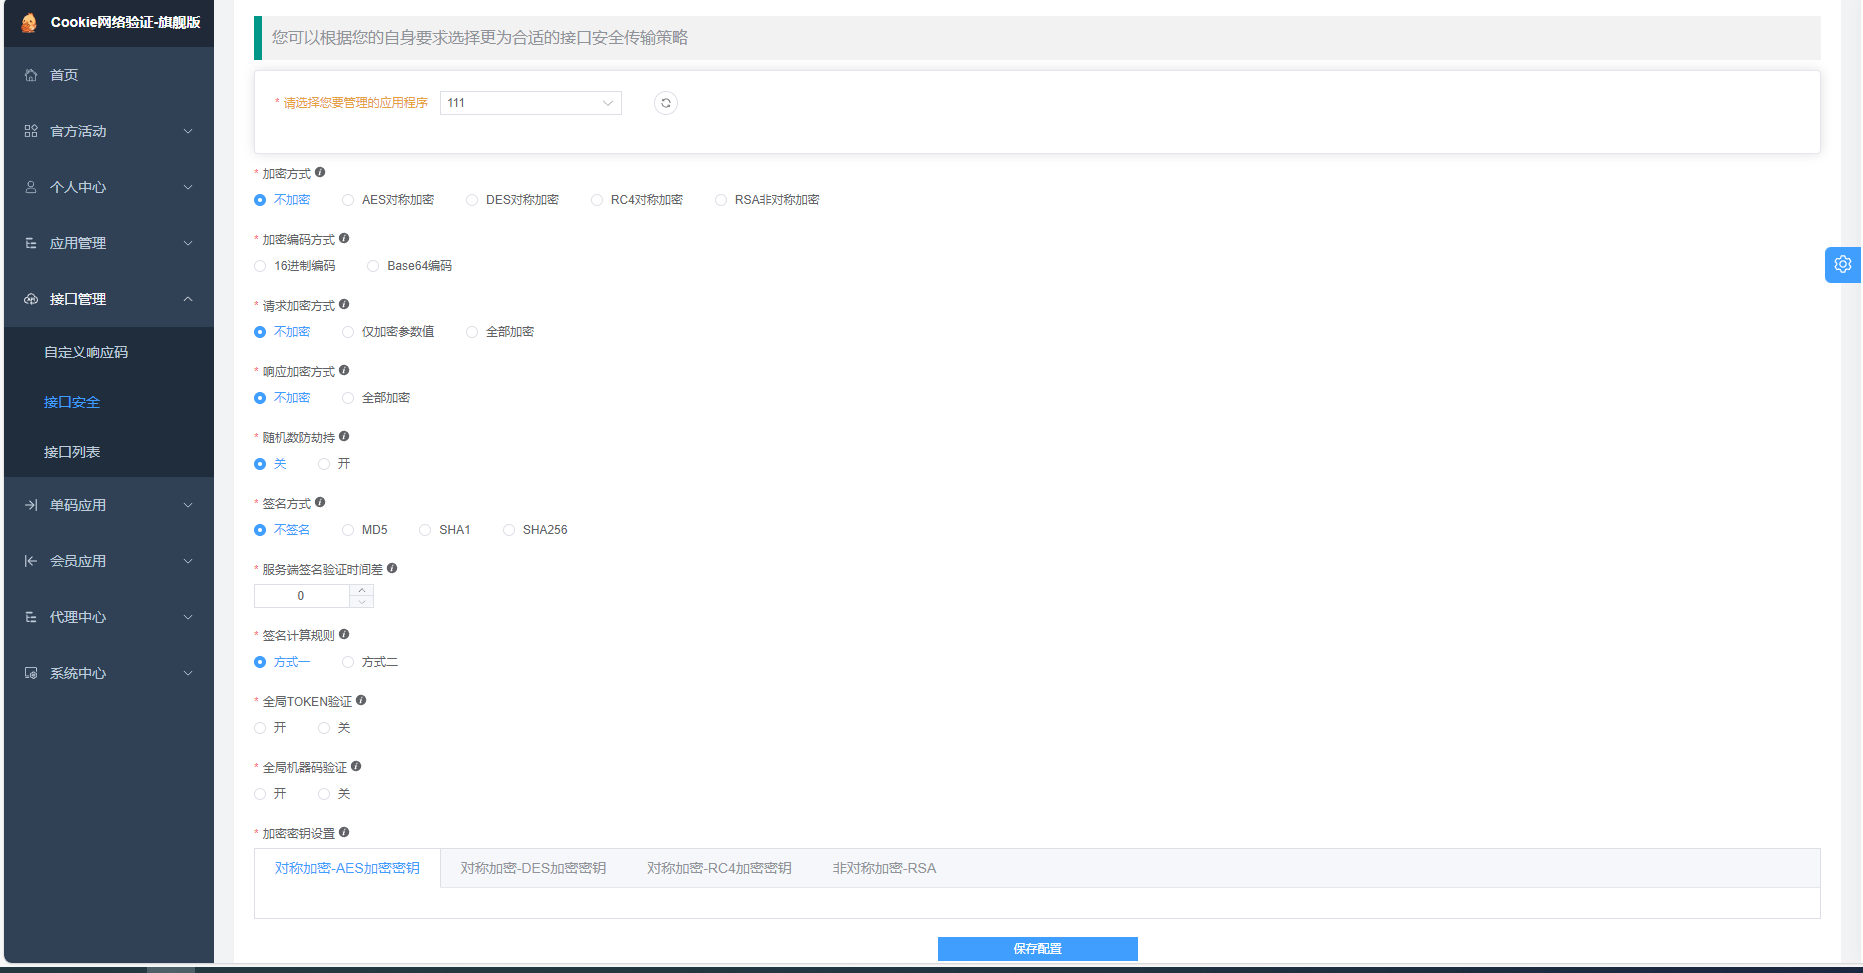The height and width of the screenshot is (973, 1863).
Task: Switch to 对称加密-RC4加密密钥 tab
Action: [x=719, y=868]
